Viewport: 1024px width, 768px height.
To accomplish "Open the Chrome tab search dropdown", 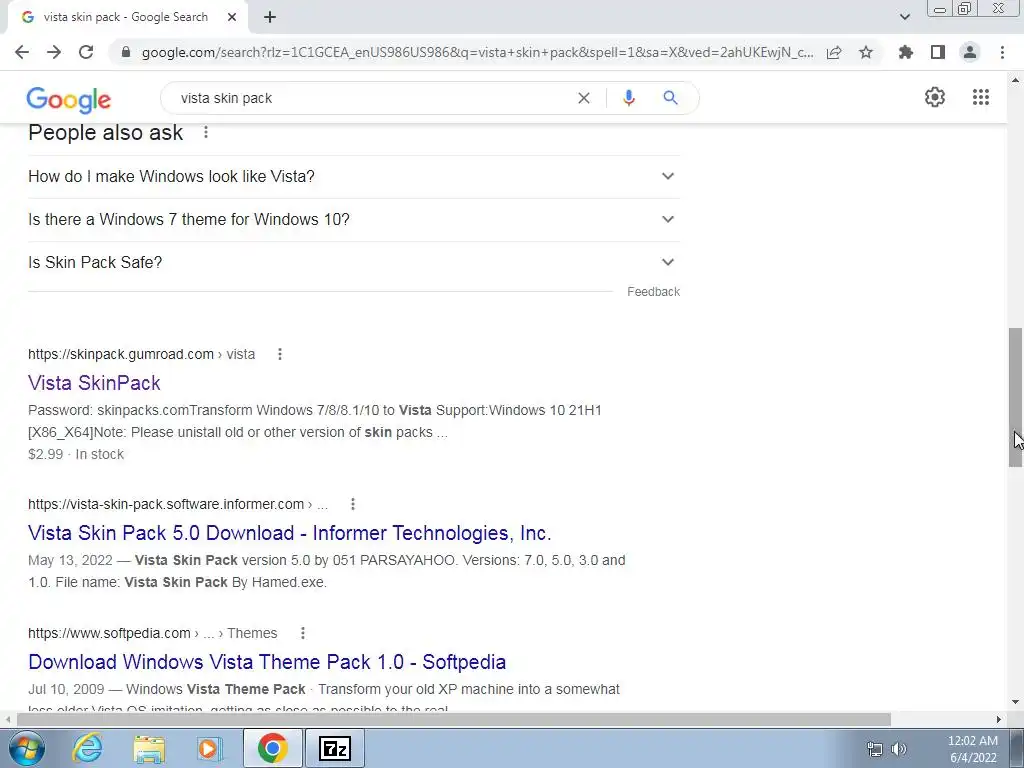I will (904, 17).
